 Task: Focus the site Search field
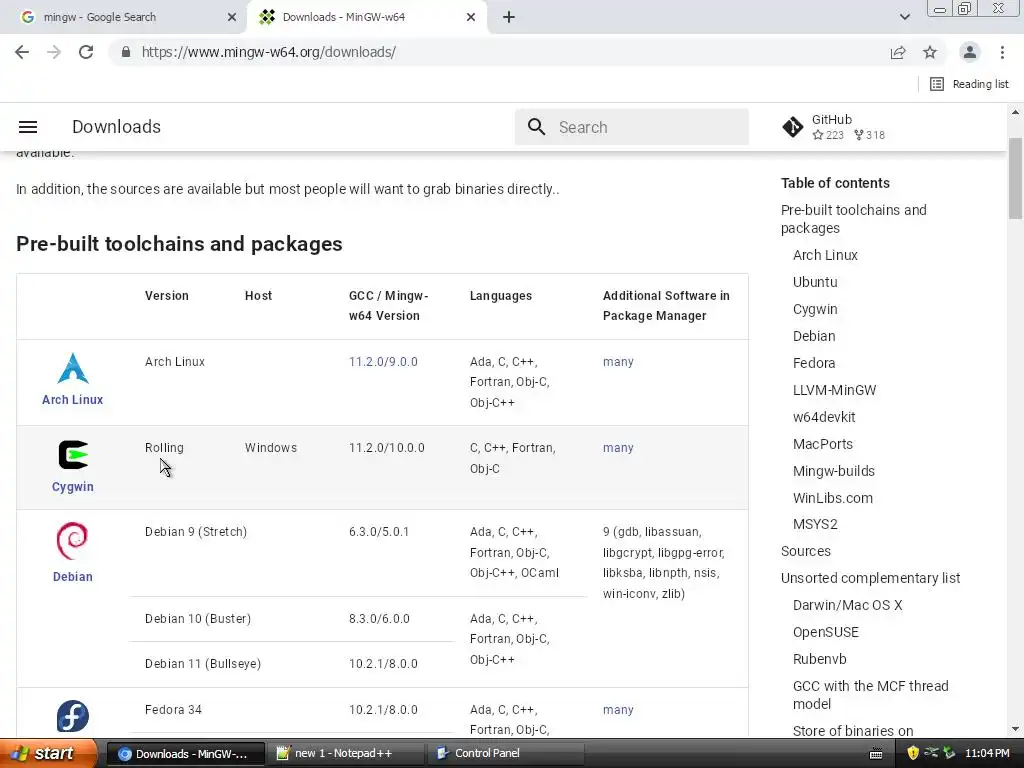tap(632, 127)
